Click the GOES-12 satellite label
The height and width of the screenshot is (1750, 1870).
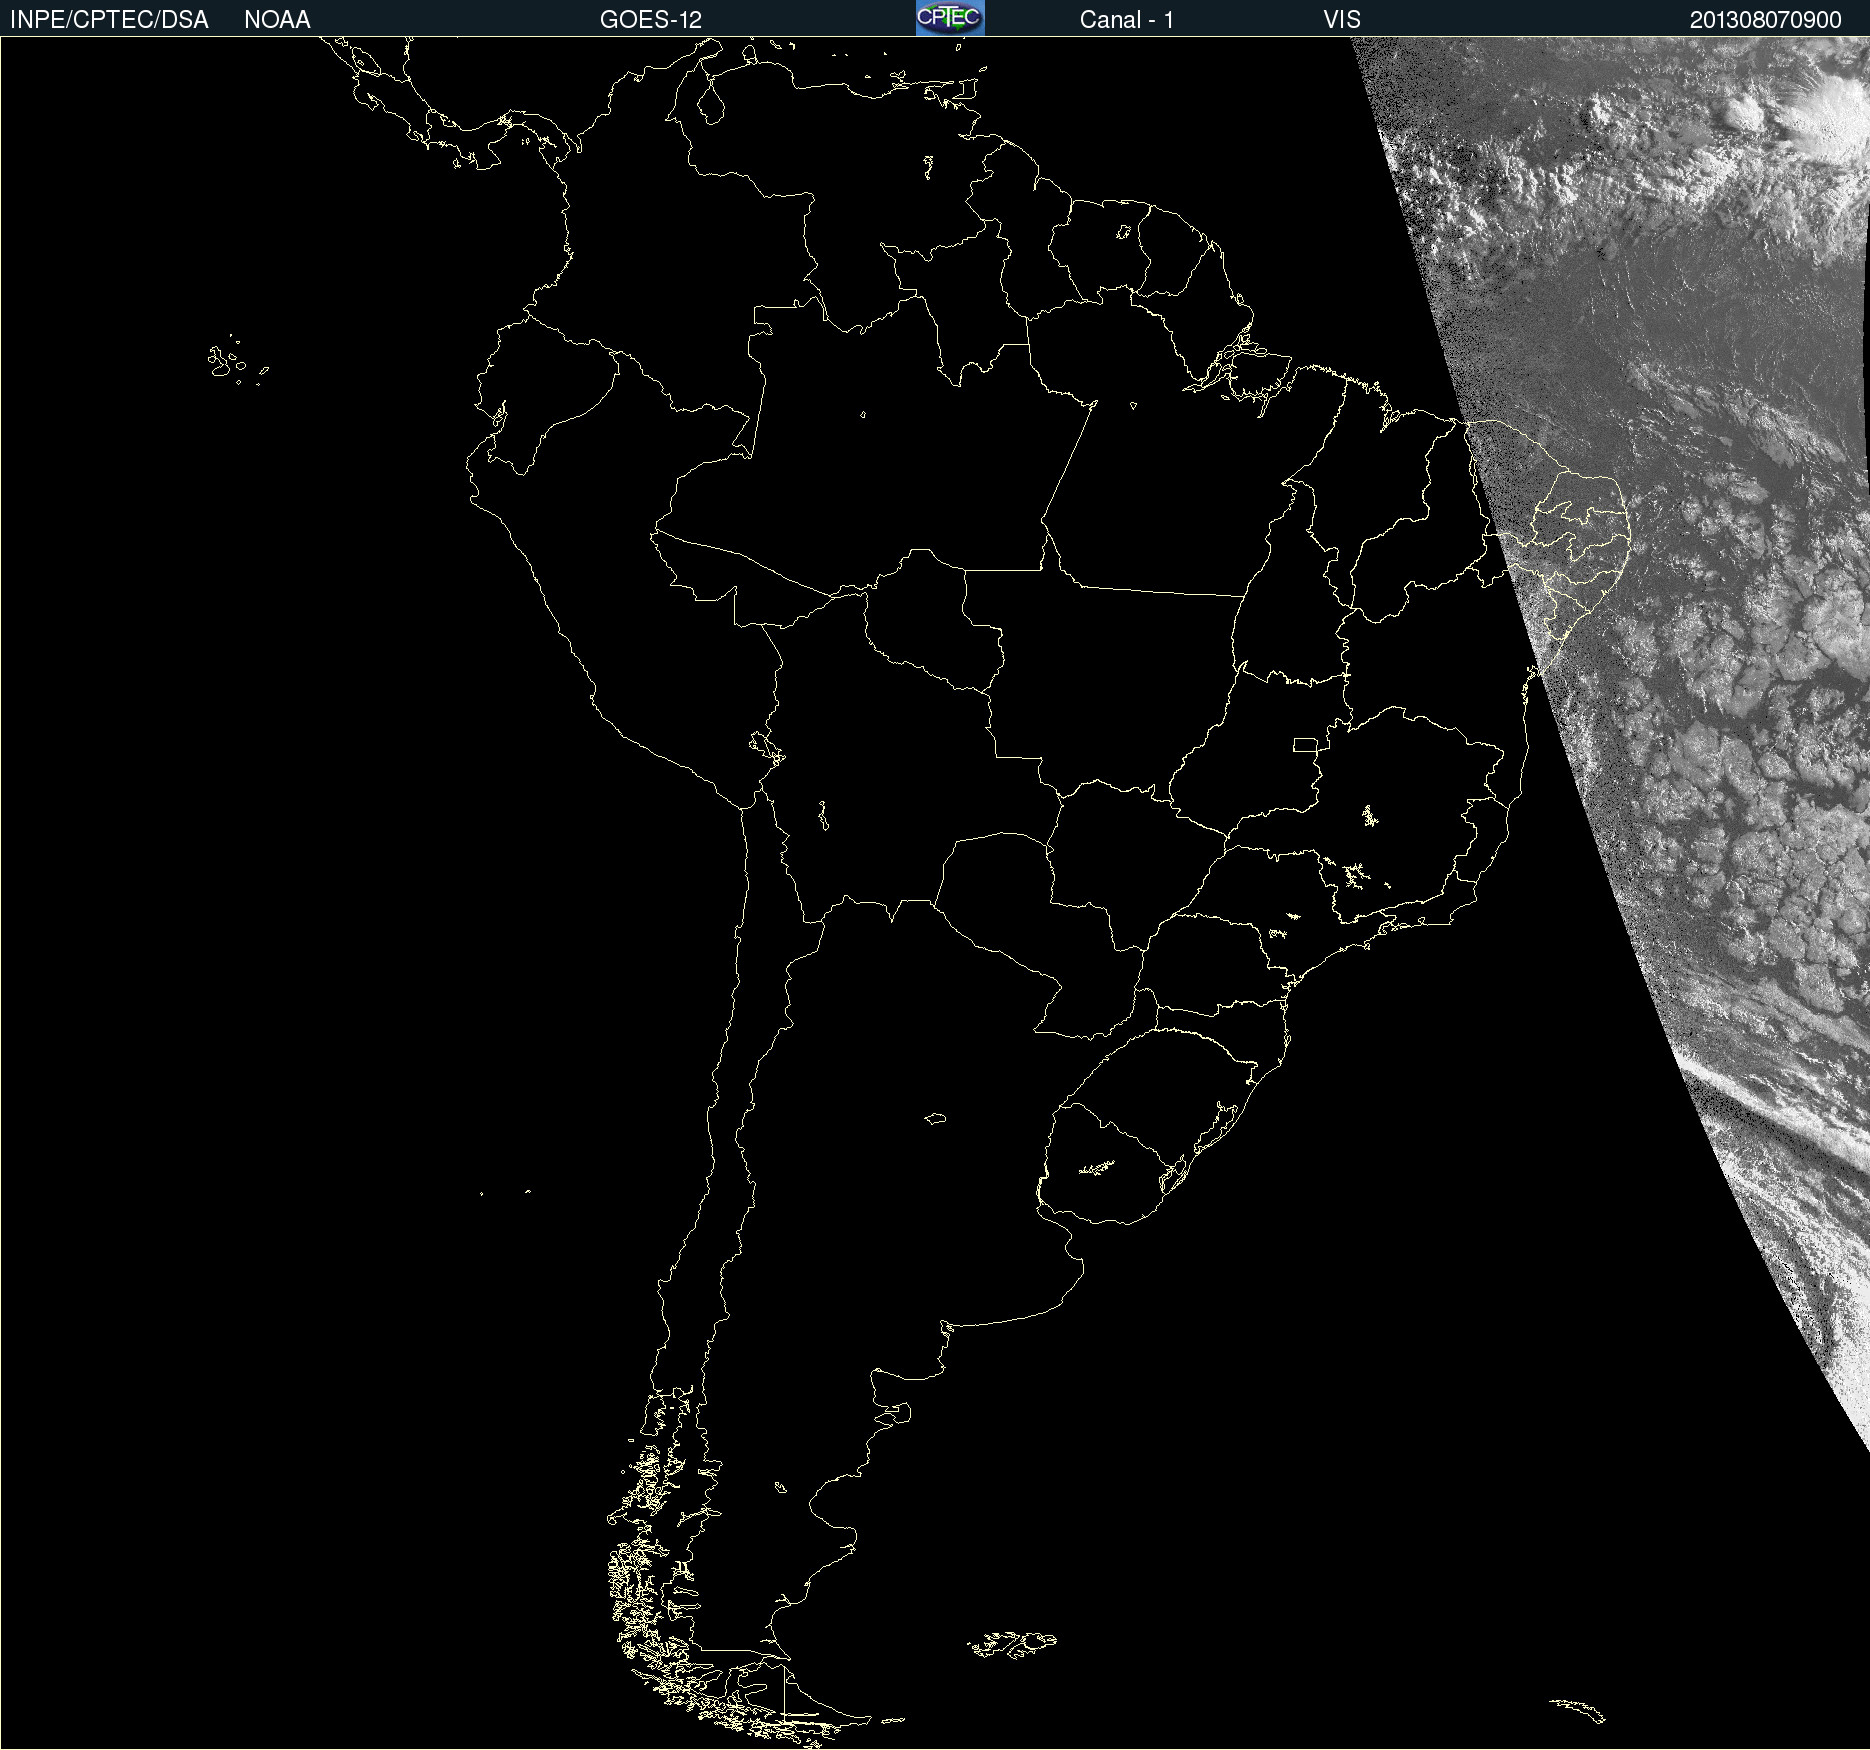coord(651,20)
